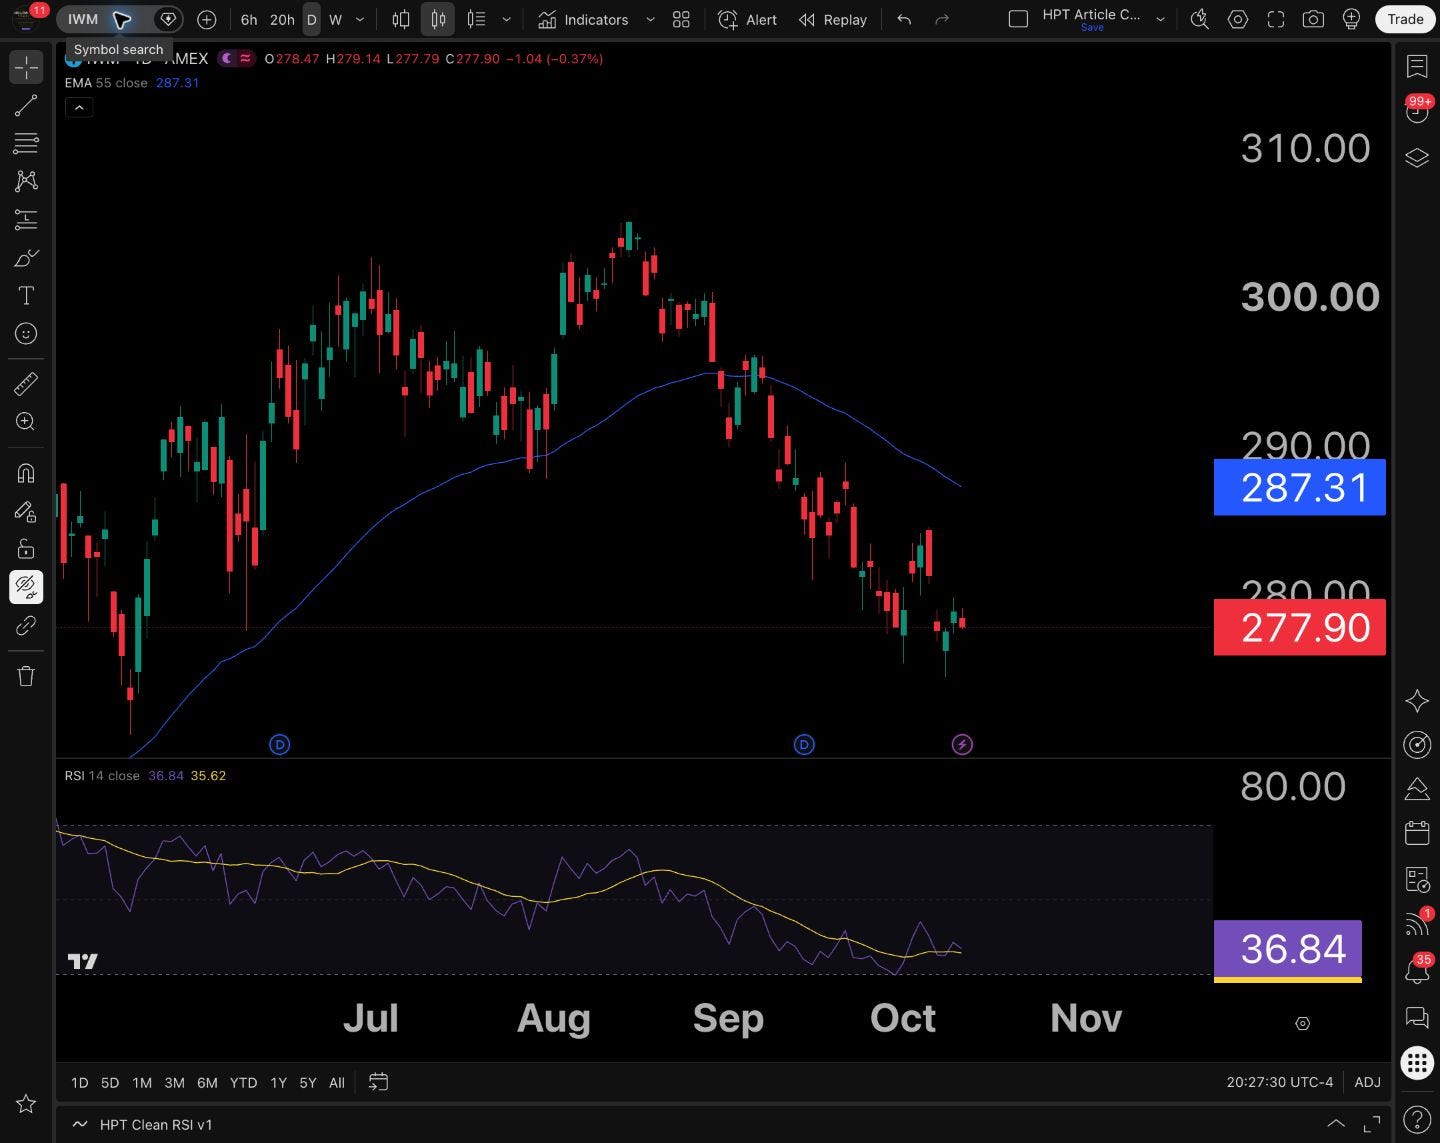
Task: Toggle ADJ adjusted data setting
Action: pyautogui.click(x=1367, y=1082)
